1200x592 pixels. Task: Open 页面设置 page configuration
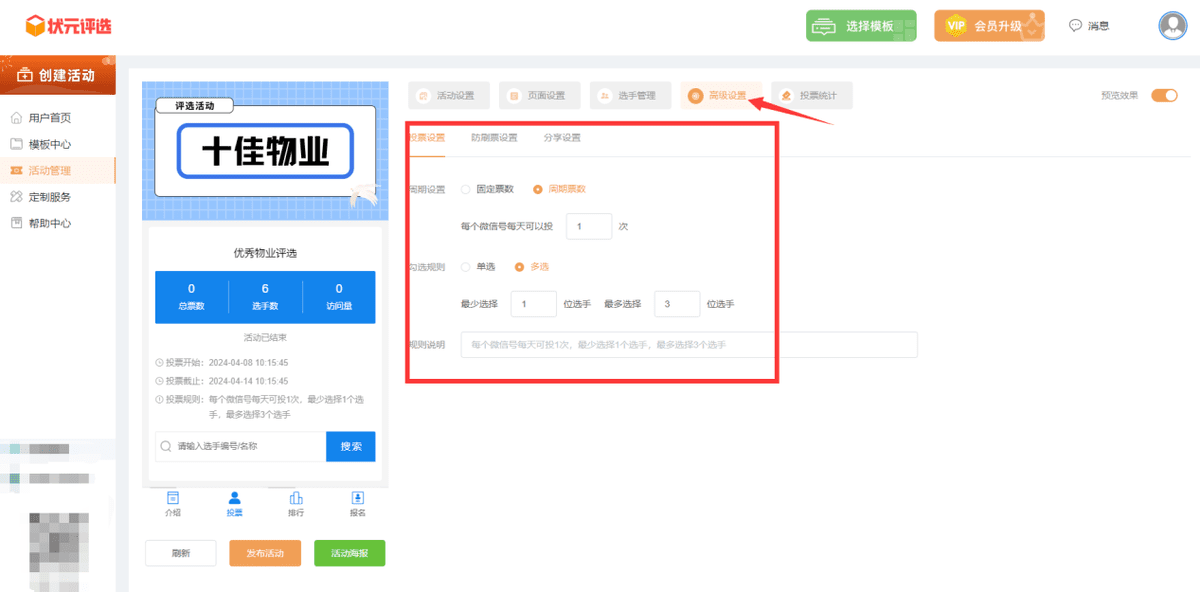click(x=540, y=95)
